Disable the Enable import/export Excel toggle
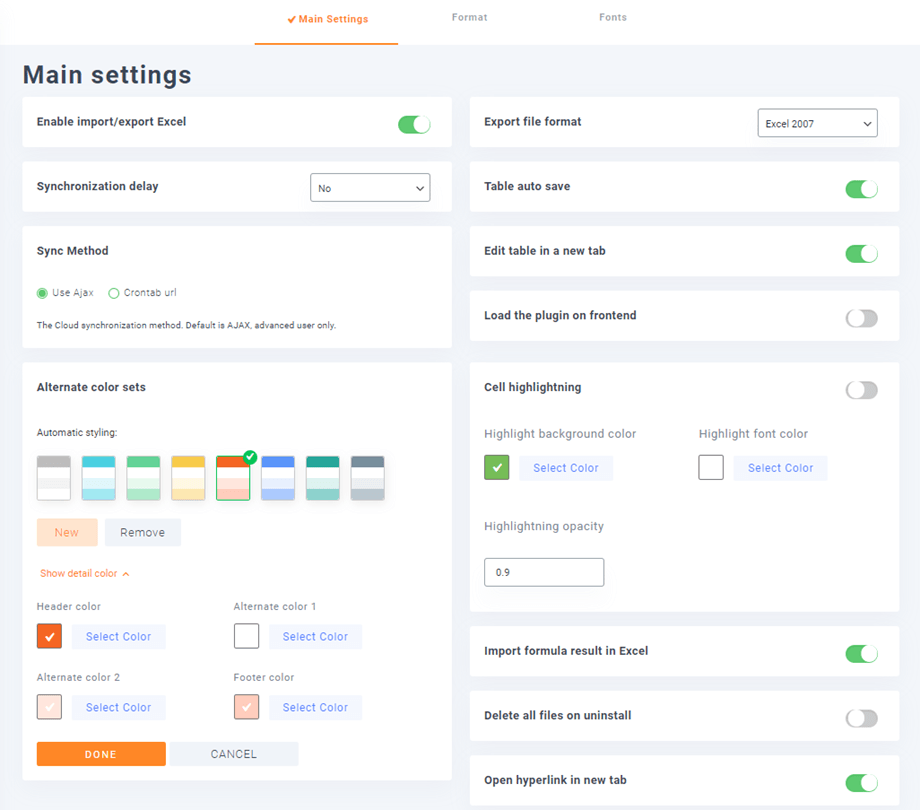The image size is (920, 810). click(414, 124)
